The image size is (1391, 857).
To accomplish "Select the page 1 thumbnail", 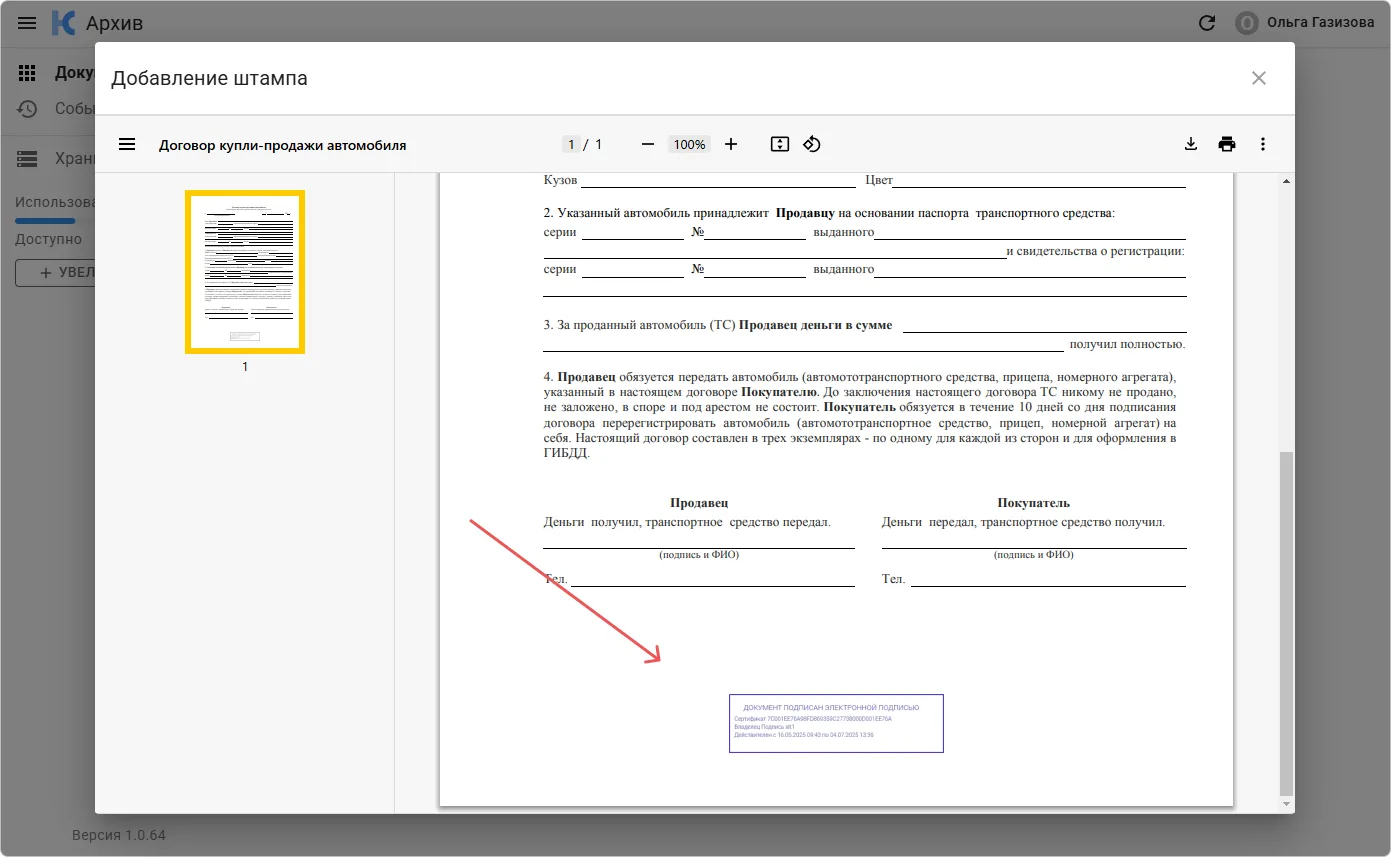I will pos(245,272).
